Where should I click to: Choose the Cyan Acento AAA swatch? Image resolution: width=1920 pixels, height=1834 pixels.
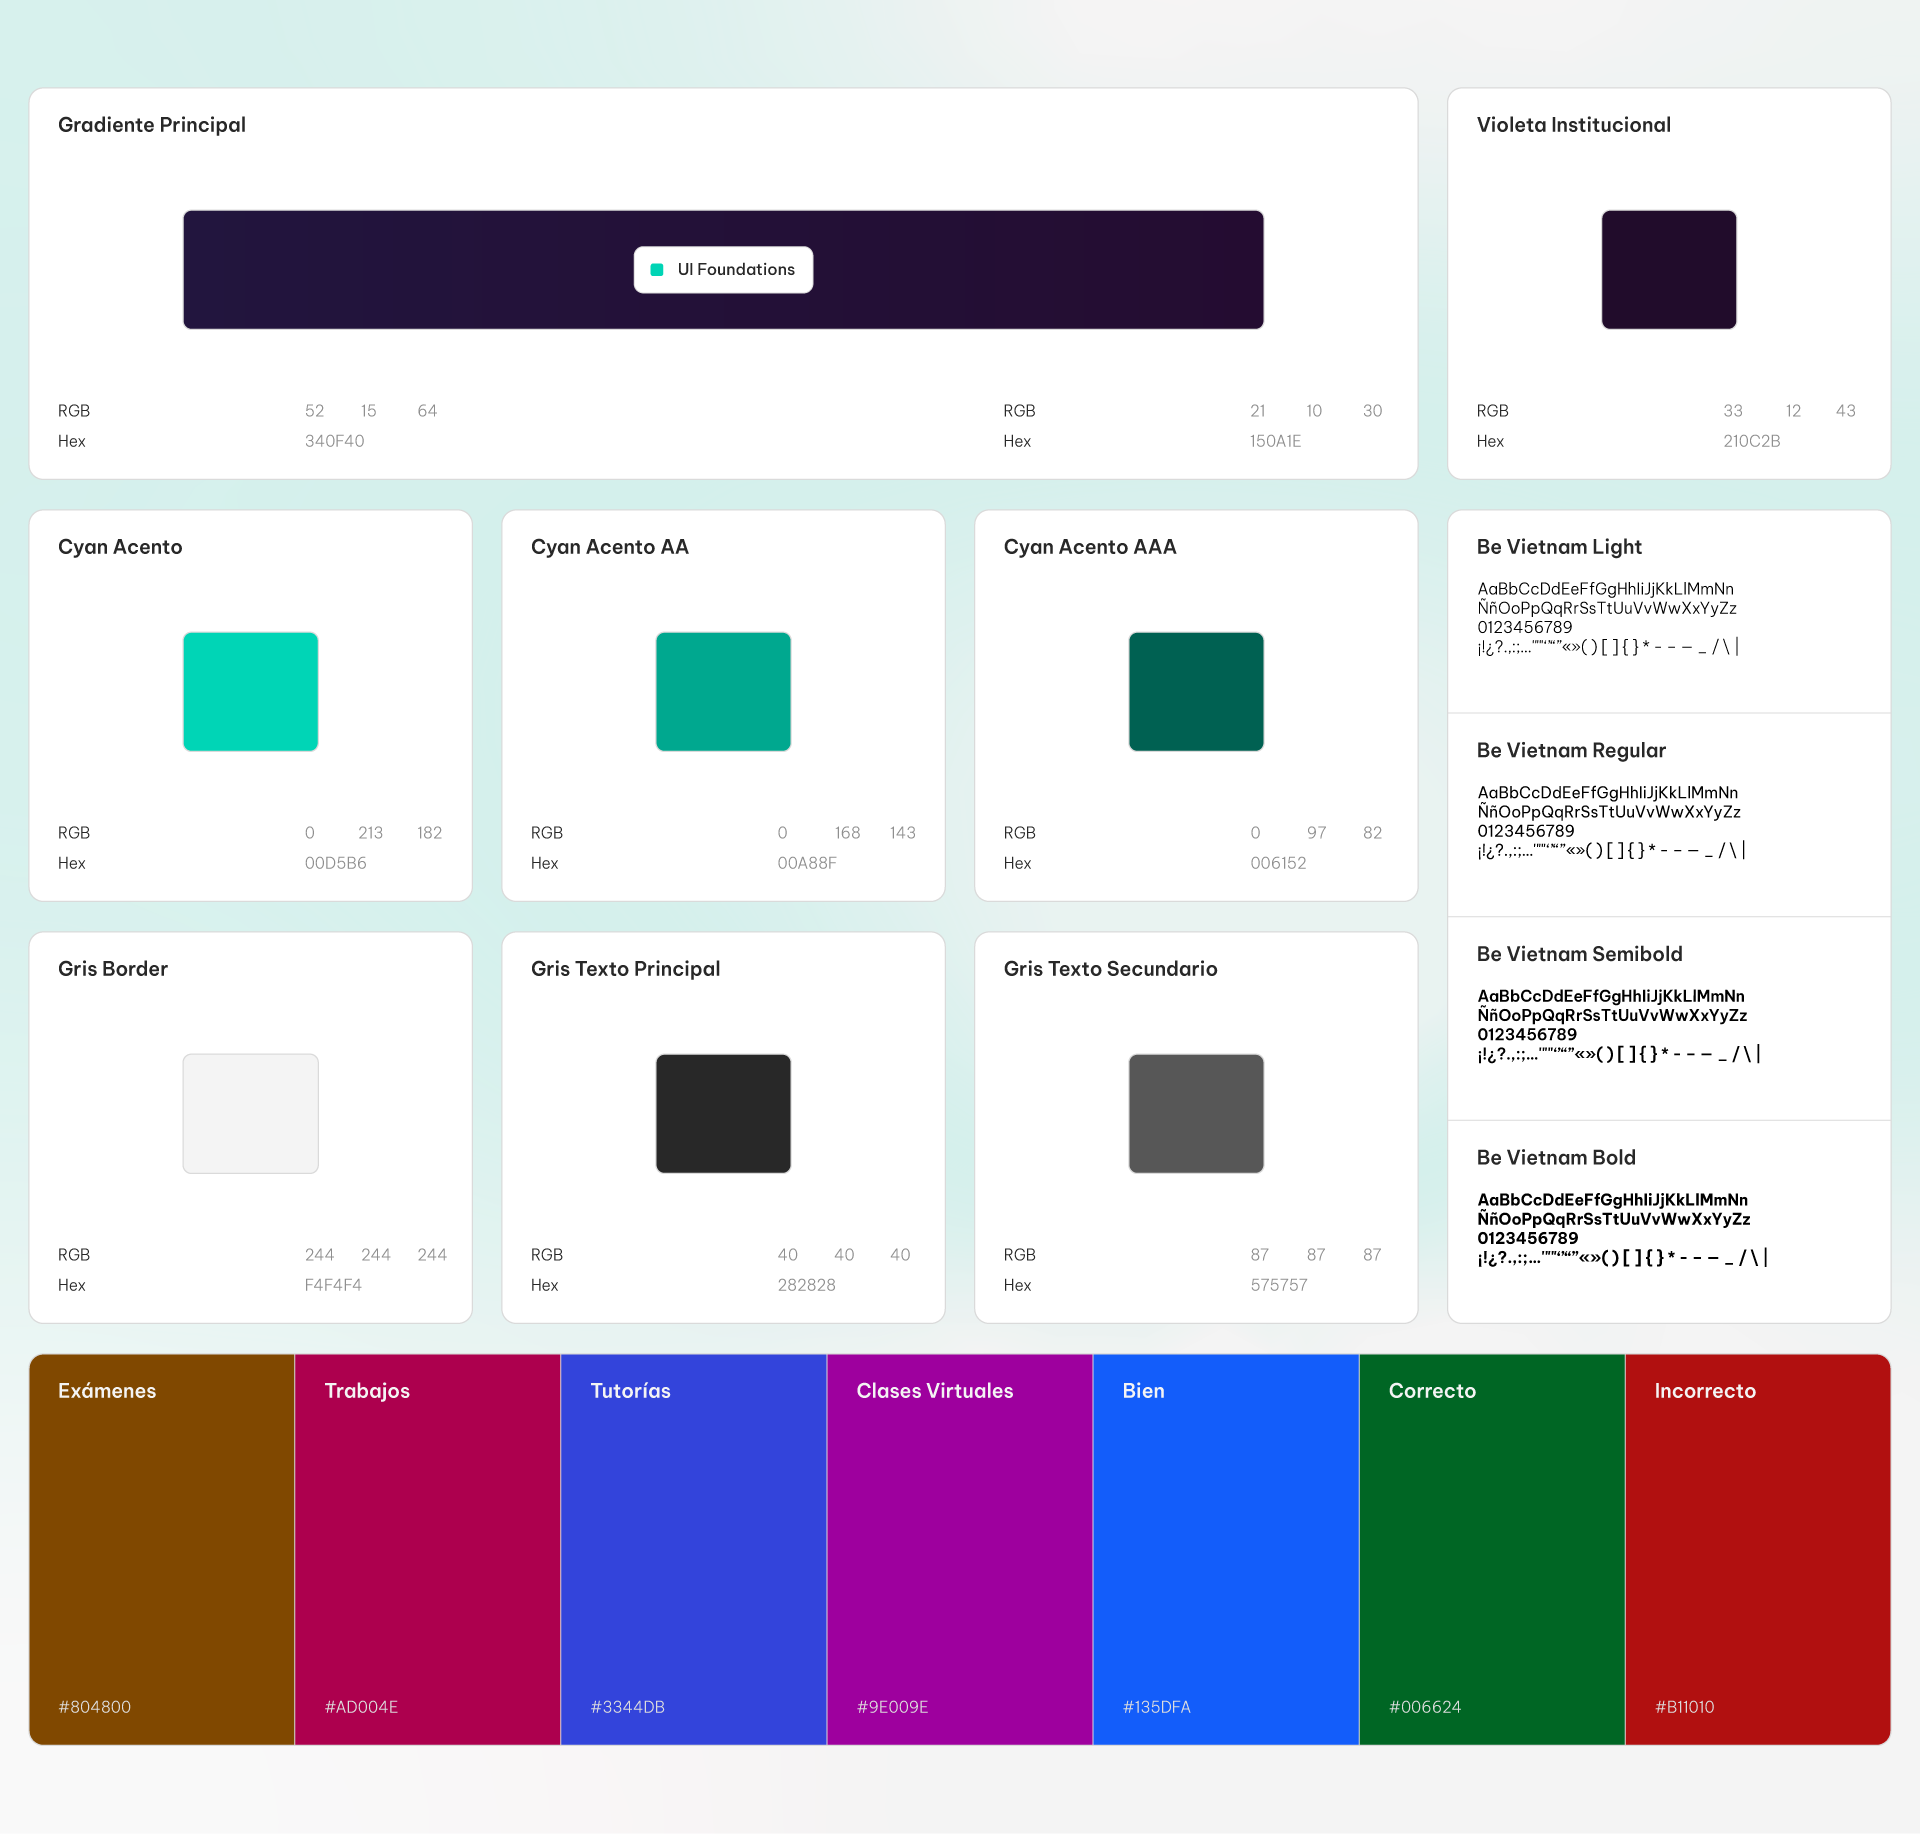pyautogui.click(x=1196, y=691)
